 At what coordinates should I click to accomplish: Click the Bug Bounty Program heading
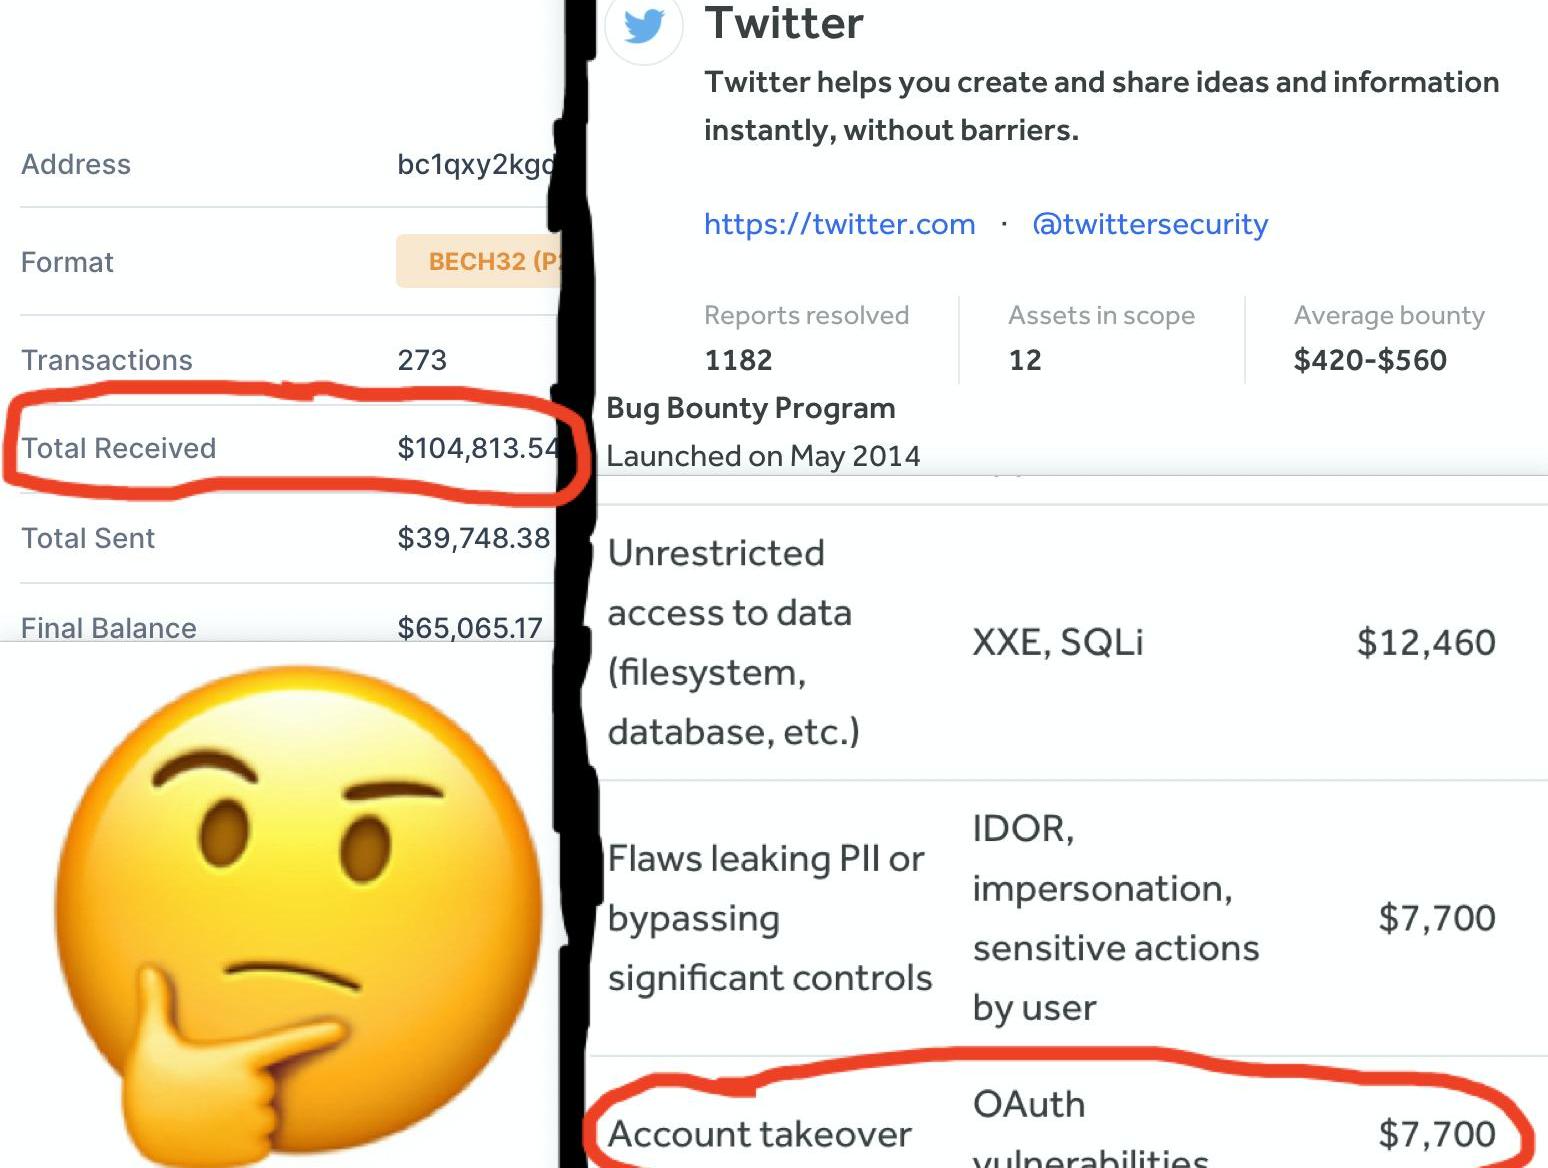(x=751, y=408)
